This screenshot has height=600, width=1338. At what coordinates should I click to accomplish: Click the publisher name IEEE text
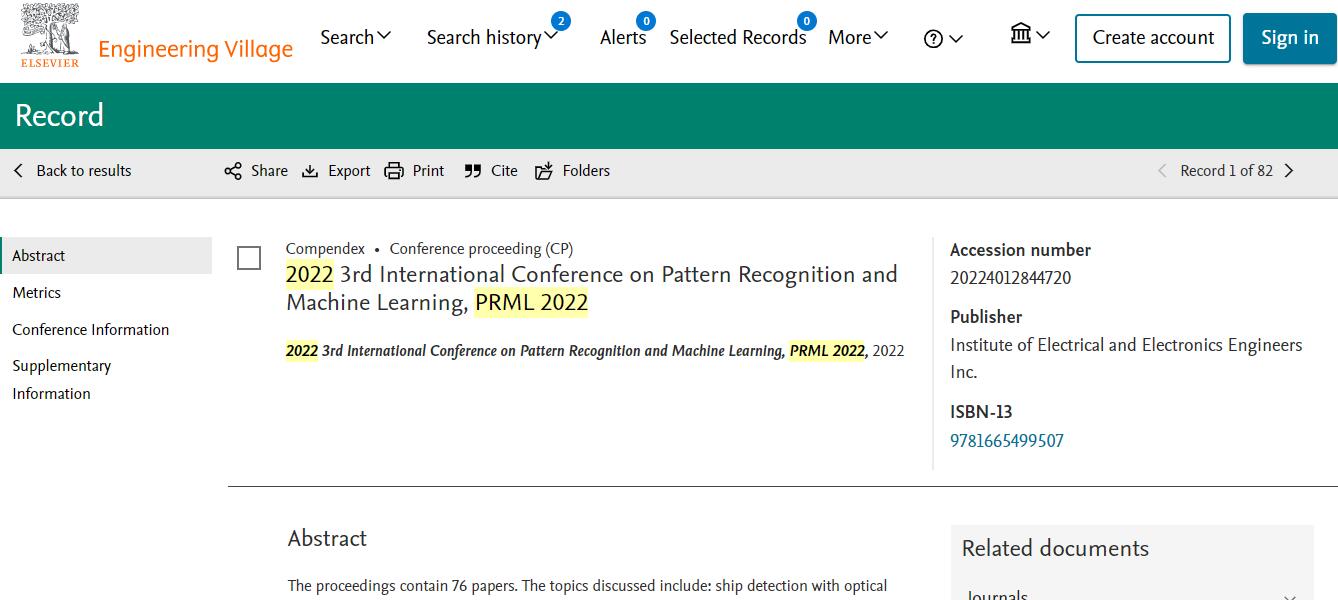(x=1126, y=358)
